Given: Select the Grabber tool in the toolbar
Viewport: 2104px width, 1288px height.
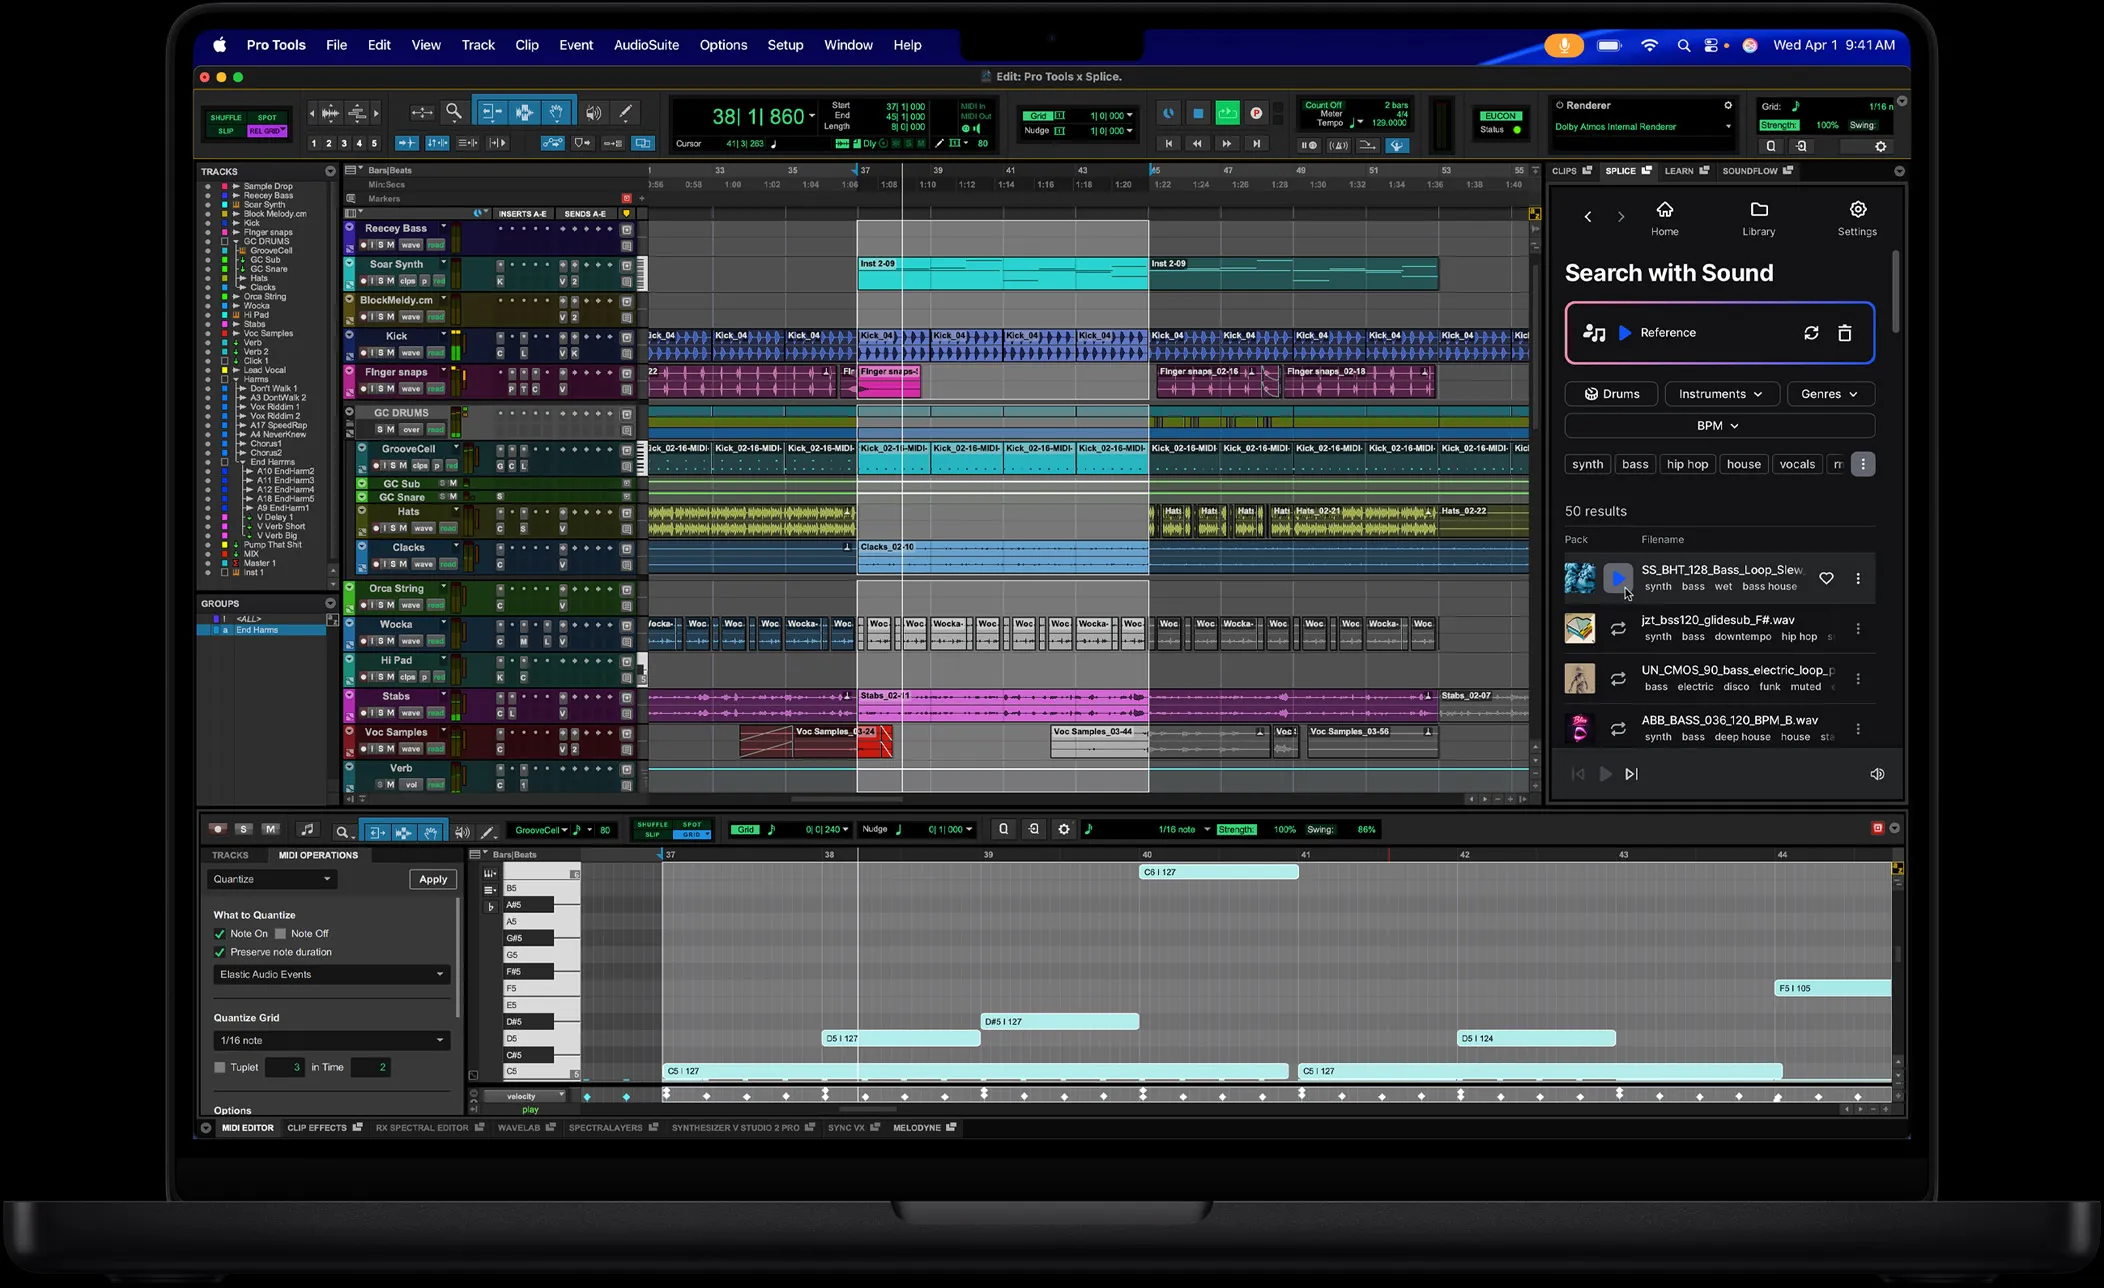Looking at the screenshot, I should pos(558,111).
